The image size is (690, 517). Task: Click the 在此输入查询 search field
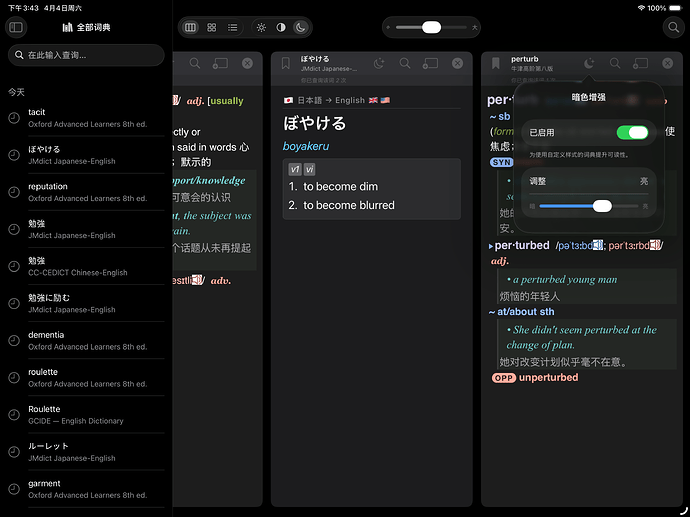coord(86,55)
